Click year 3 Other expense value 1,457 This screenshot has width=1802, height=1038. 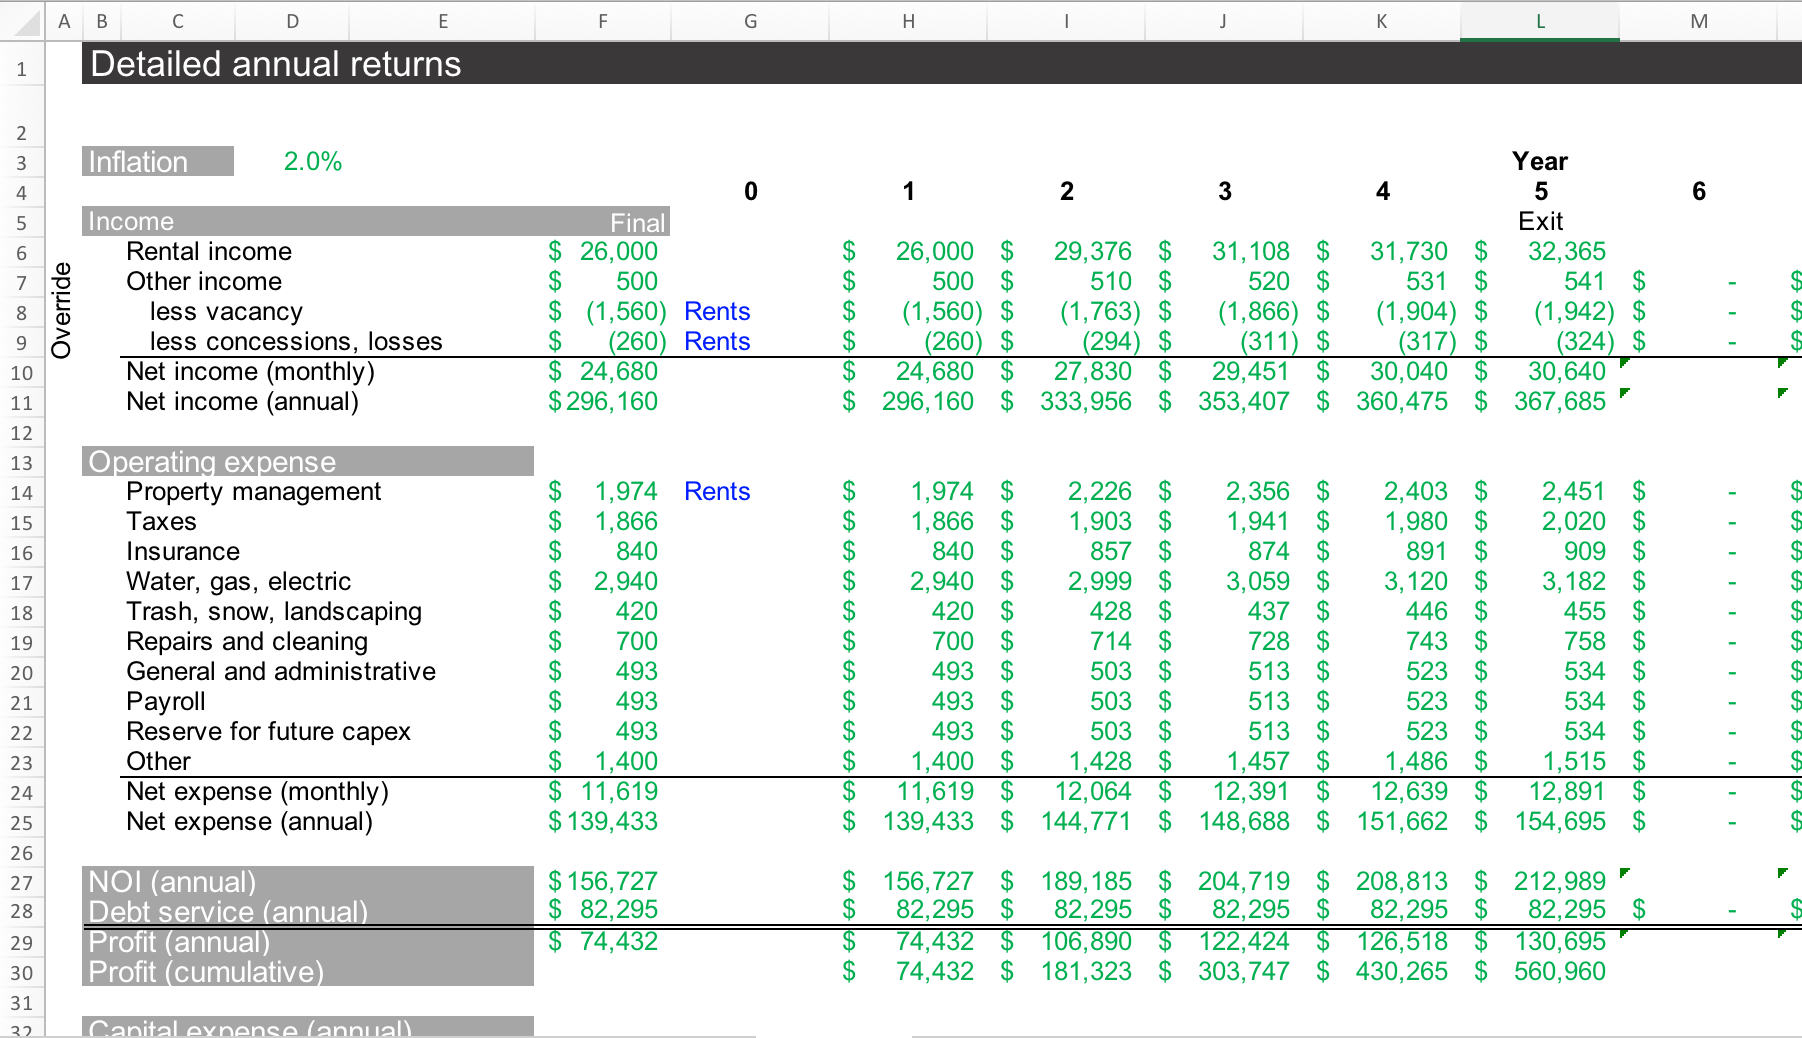point(1257,761)
